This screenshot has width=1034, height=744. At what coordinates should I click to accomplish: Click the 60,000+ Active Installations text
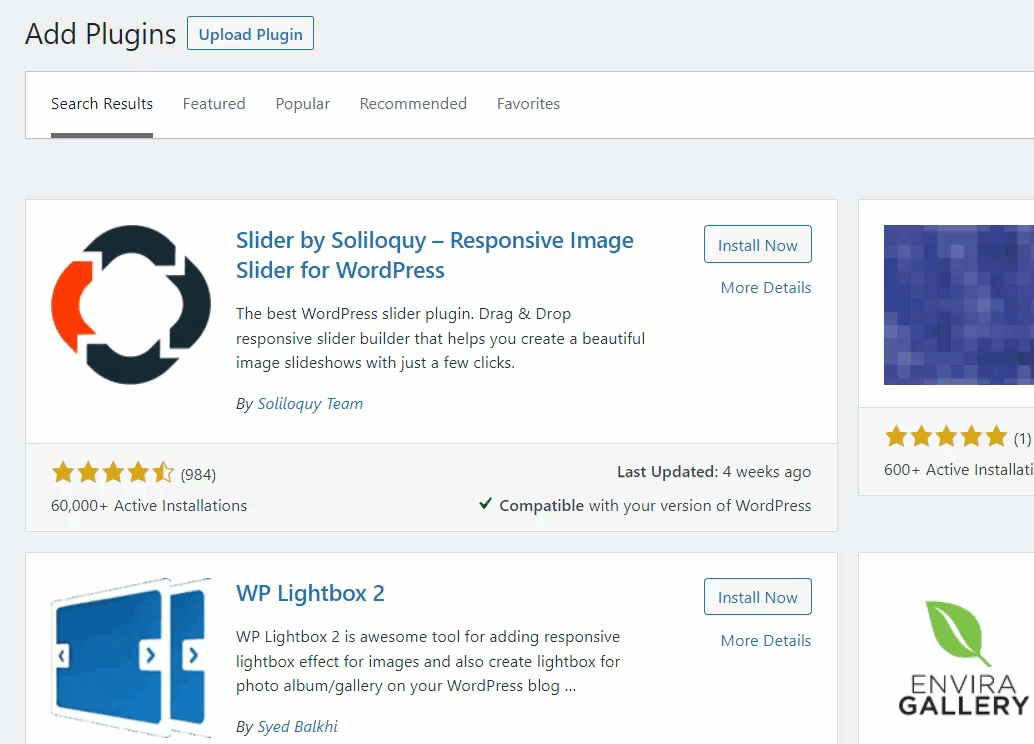pyautogui.click(x=149, y=506)
